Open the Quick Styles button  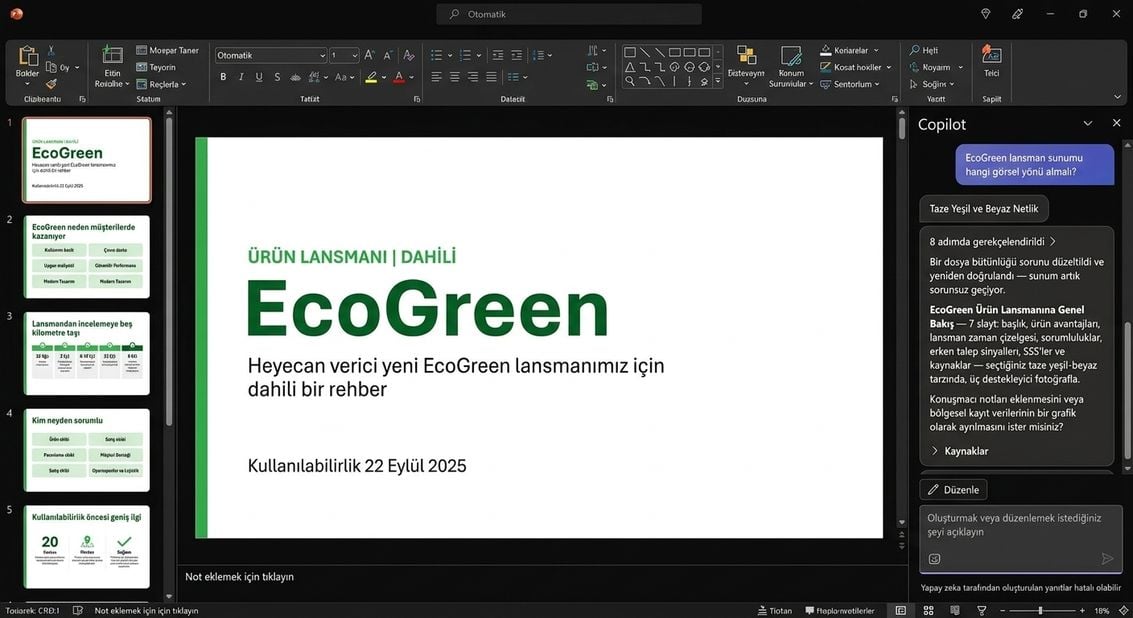(791, 66)
